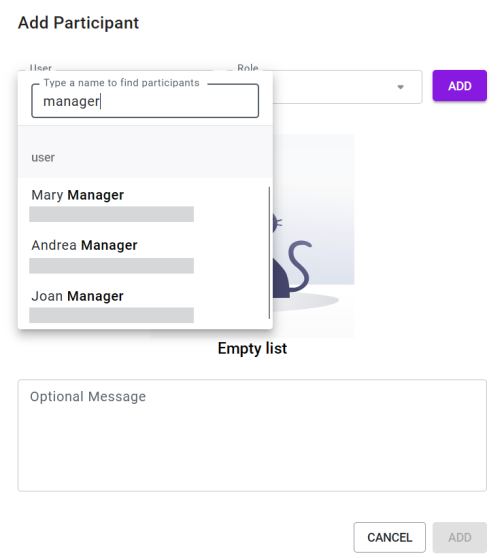The width and height of the screenshot is (504, 558).
Task: Click the cat's tail in the illustration
Action: point(300,265)
